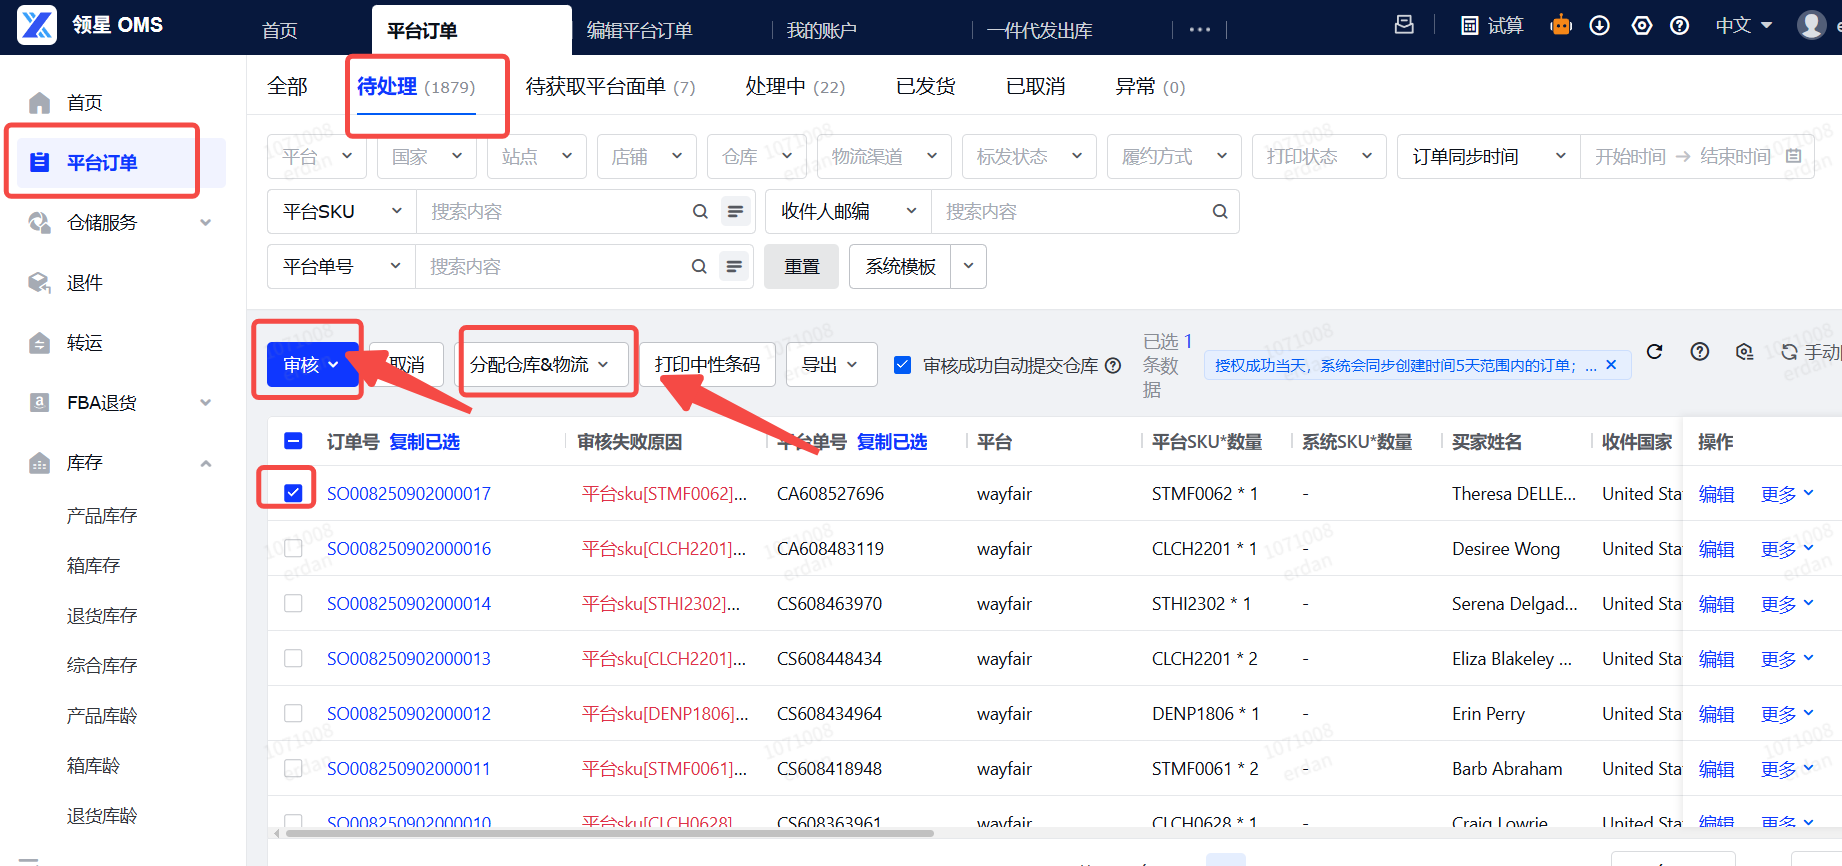1842x866 pixels.
Task: Open the 物流渠道 filter dropdown
Action: coord(884,156)
